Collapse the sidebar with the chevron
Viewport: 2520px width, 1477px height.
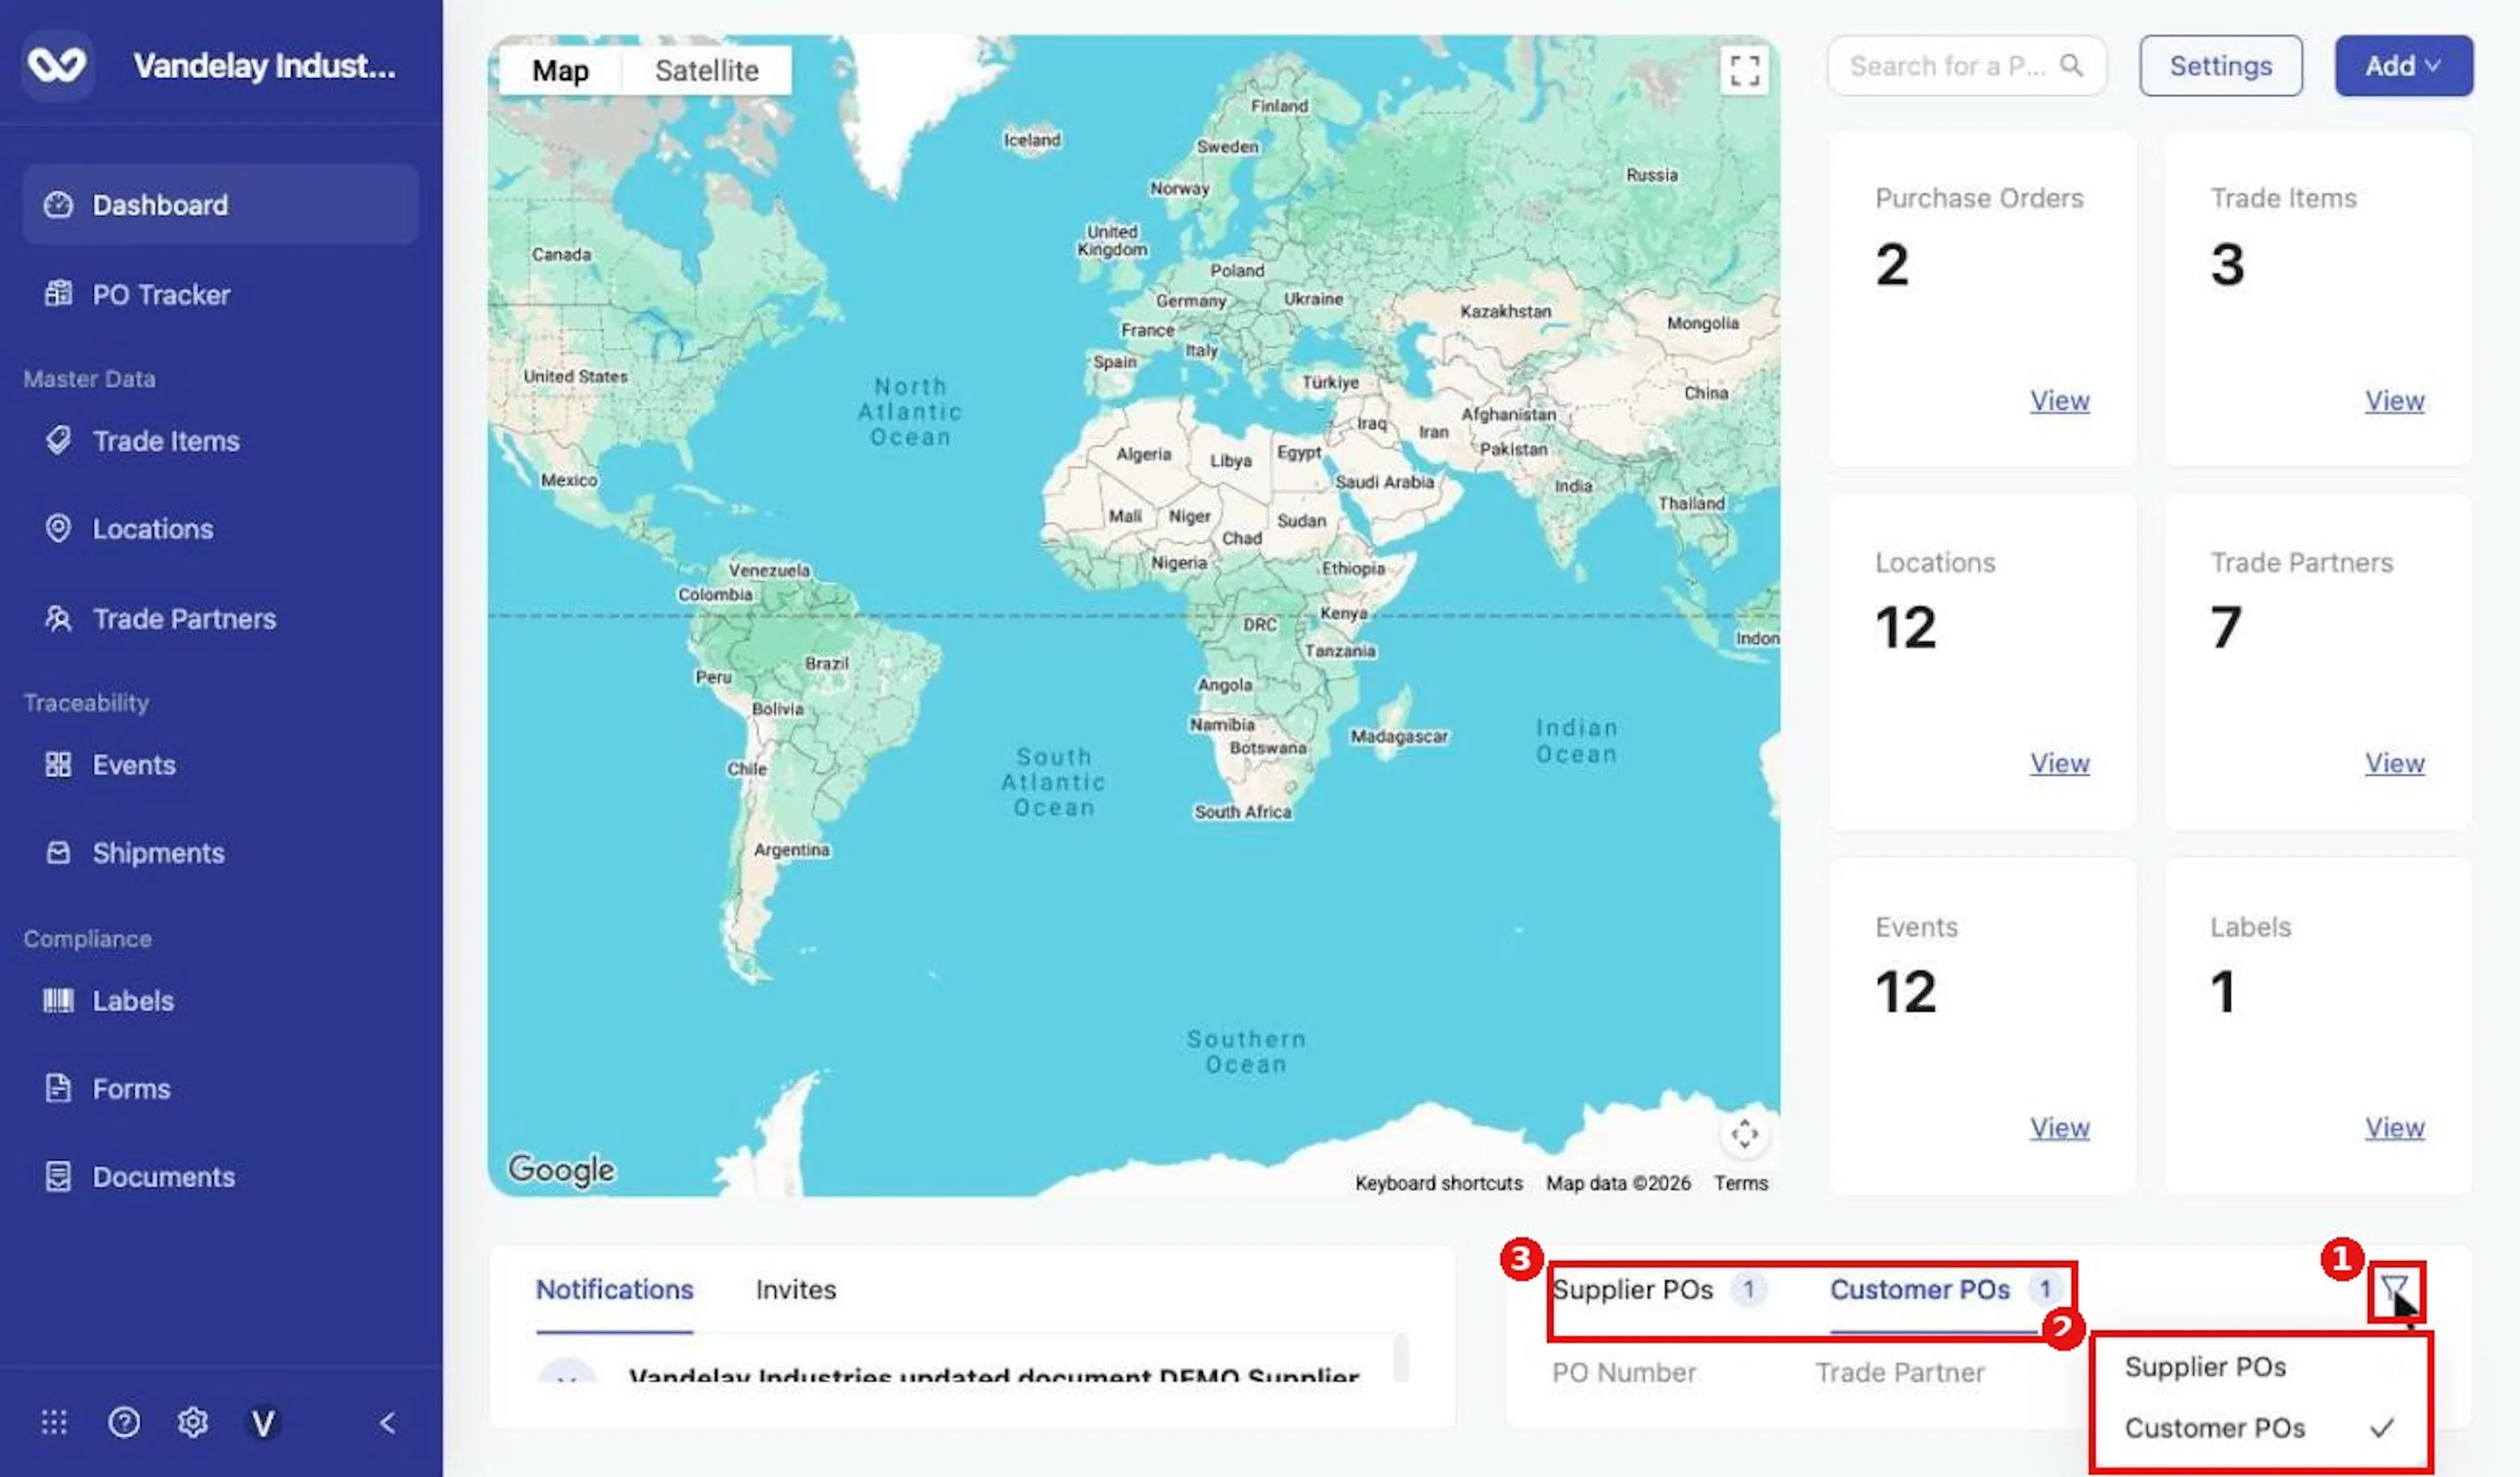pyautogui.click(x=388, y=1422)
